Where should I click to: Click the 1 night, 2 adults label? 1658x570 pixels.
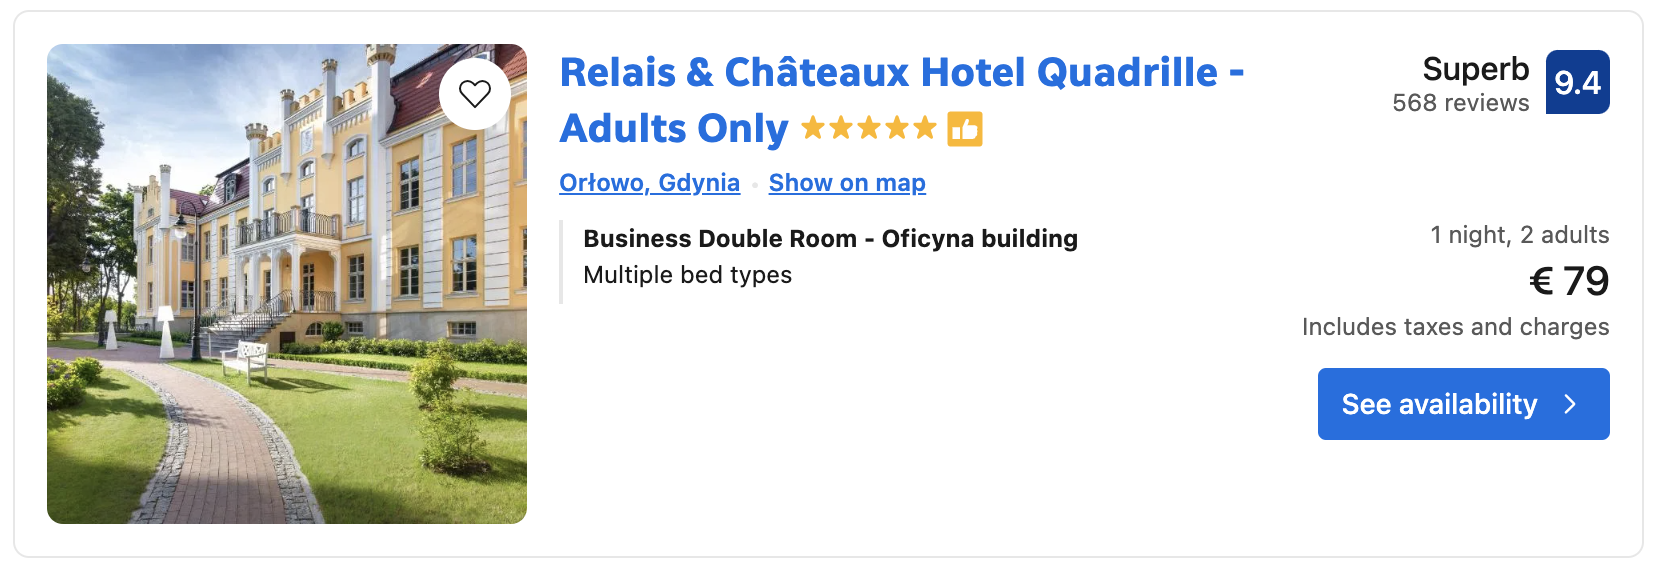[x=1519, y=235]
